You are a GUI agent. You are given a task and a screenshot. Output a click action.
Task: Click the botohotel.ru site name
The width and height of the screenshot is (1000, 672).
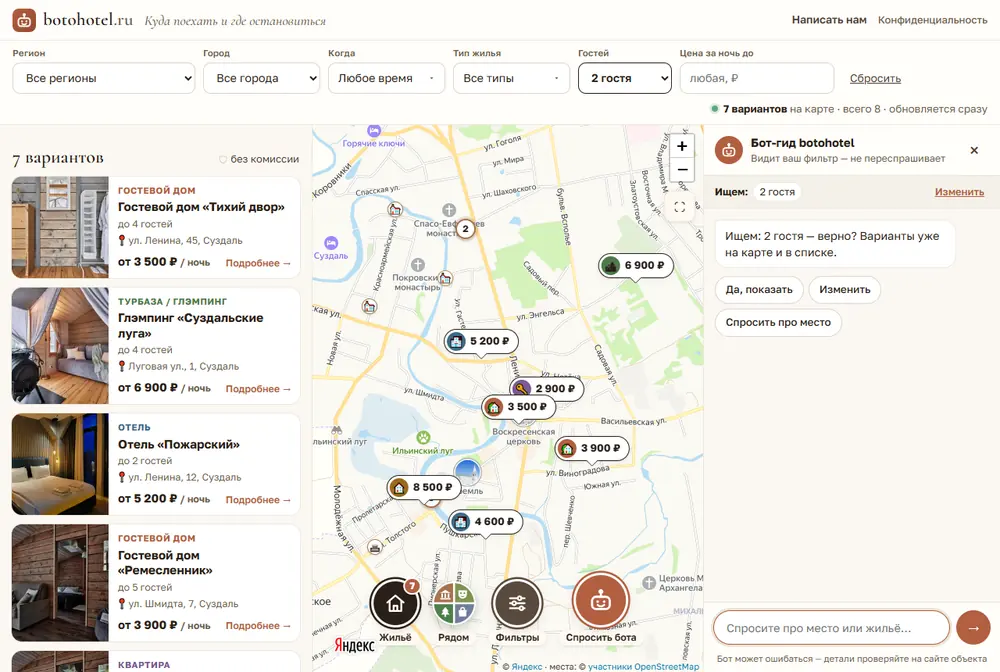88,20
